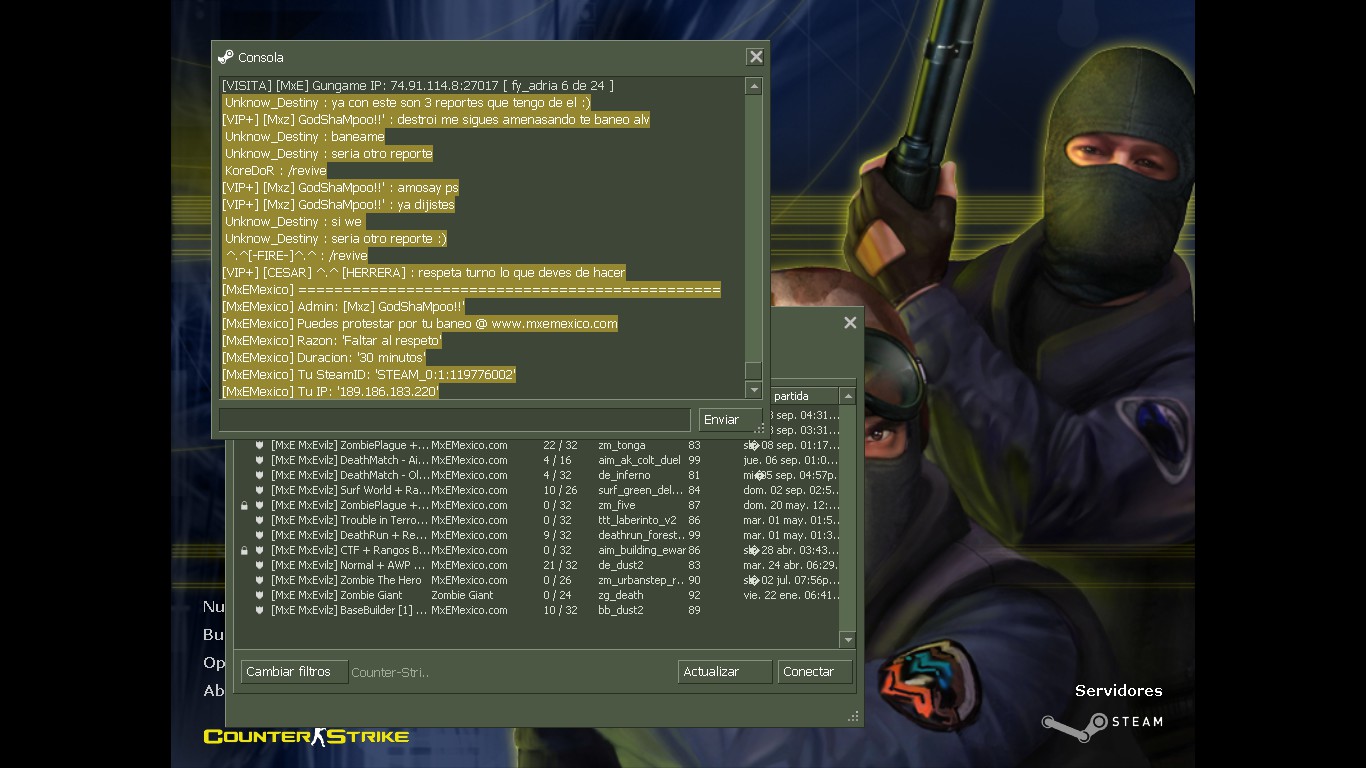Click server list scrollbar down arrow

tap(847, 640)
